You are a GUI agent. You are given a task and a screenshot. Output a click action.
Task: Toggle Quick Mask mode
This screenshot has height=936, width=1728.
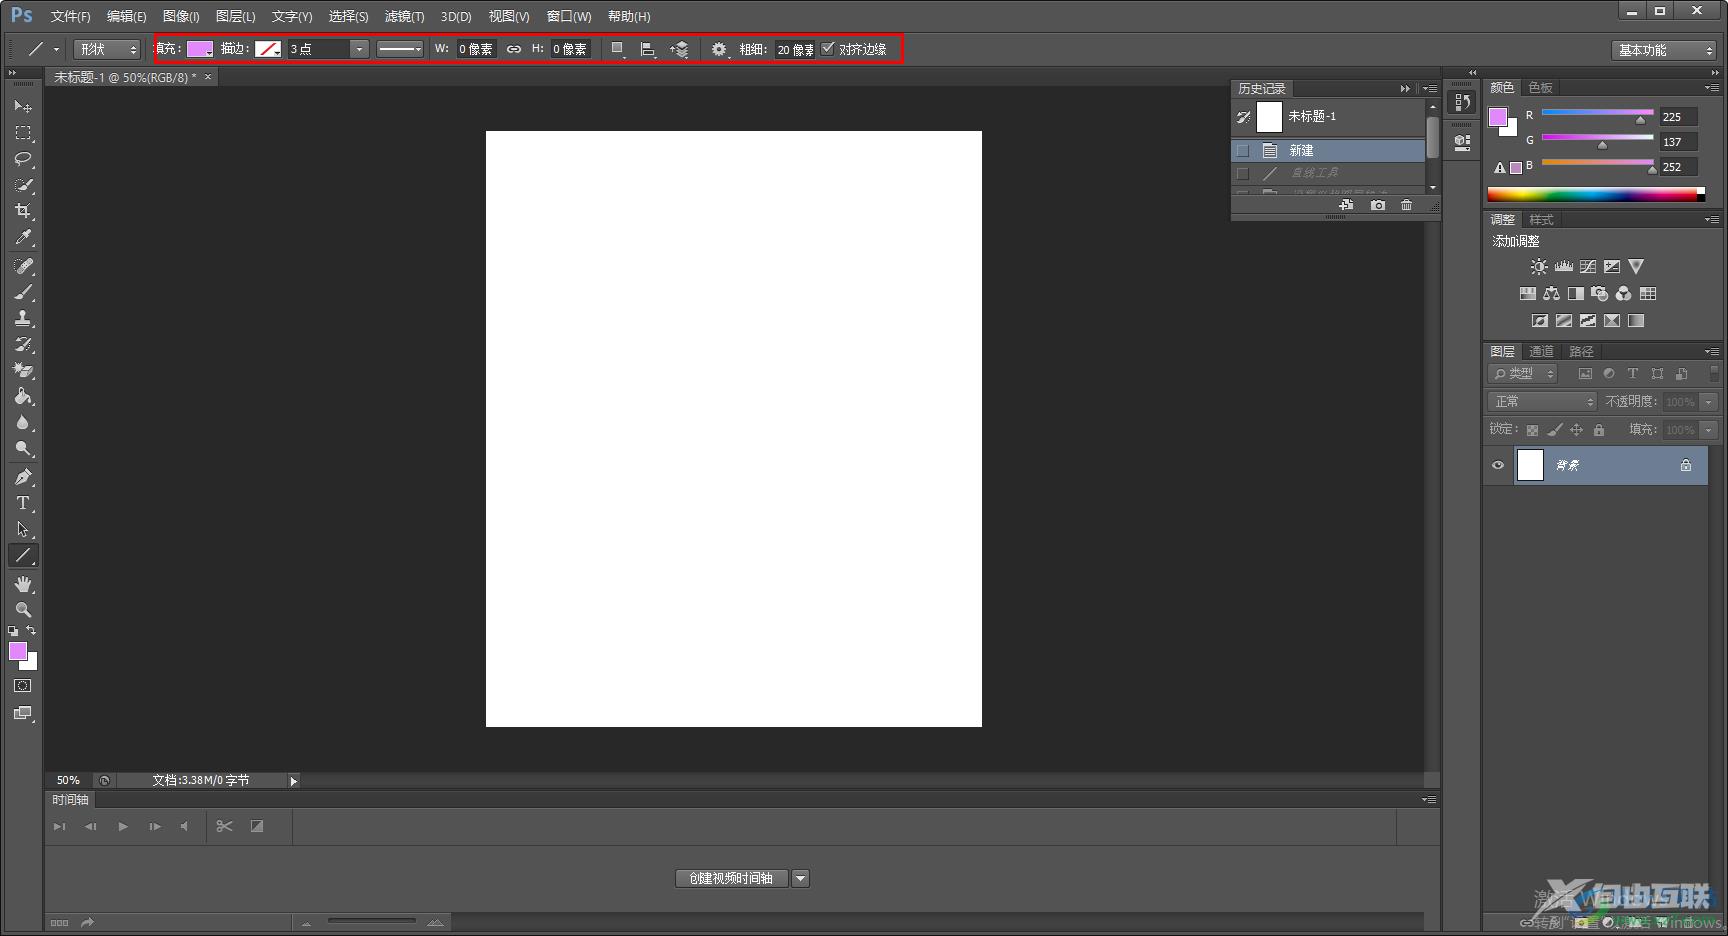(x=23, y=686)
